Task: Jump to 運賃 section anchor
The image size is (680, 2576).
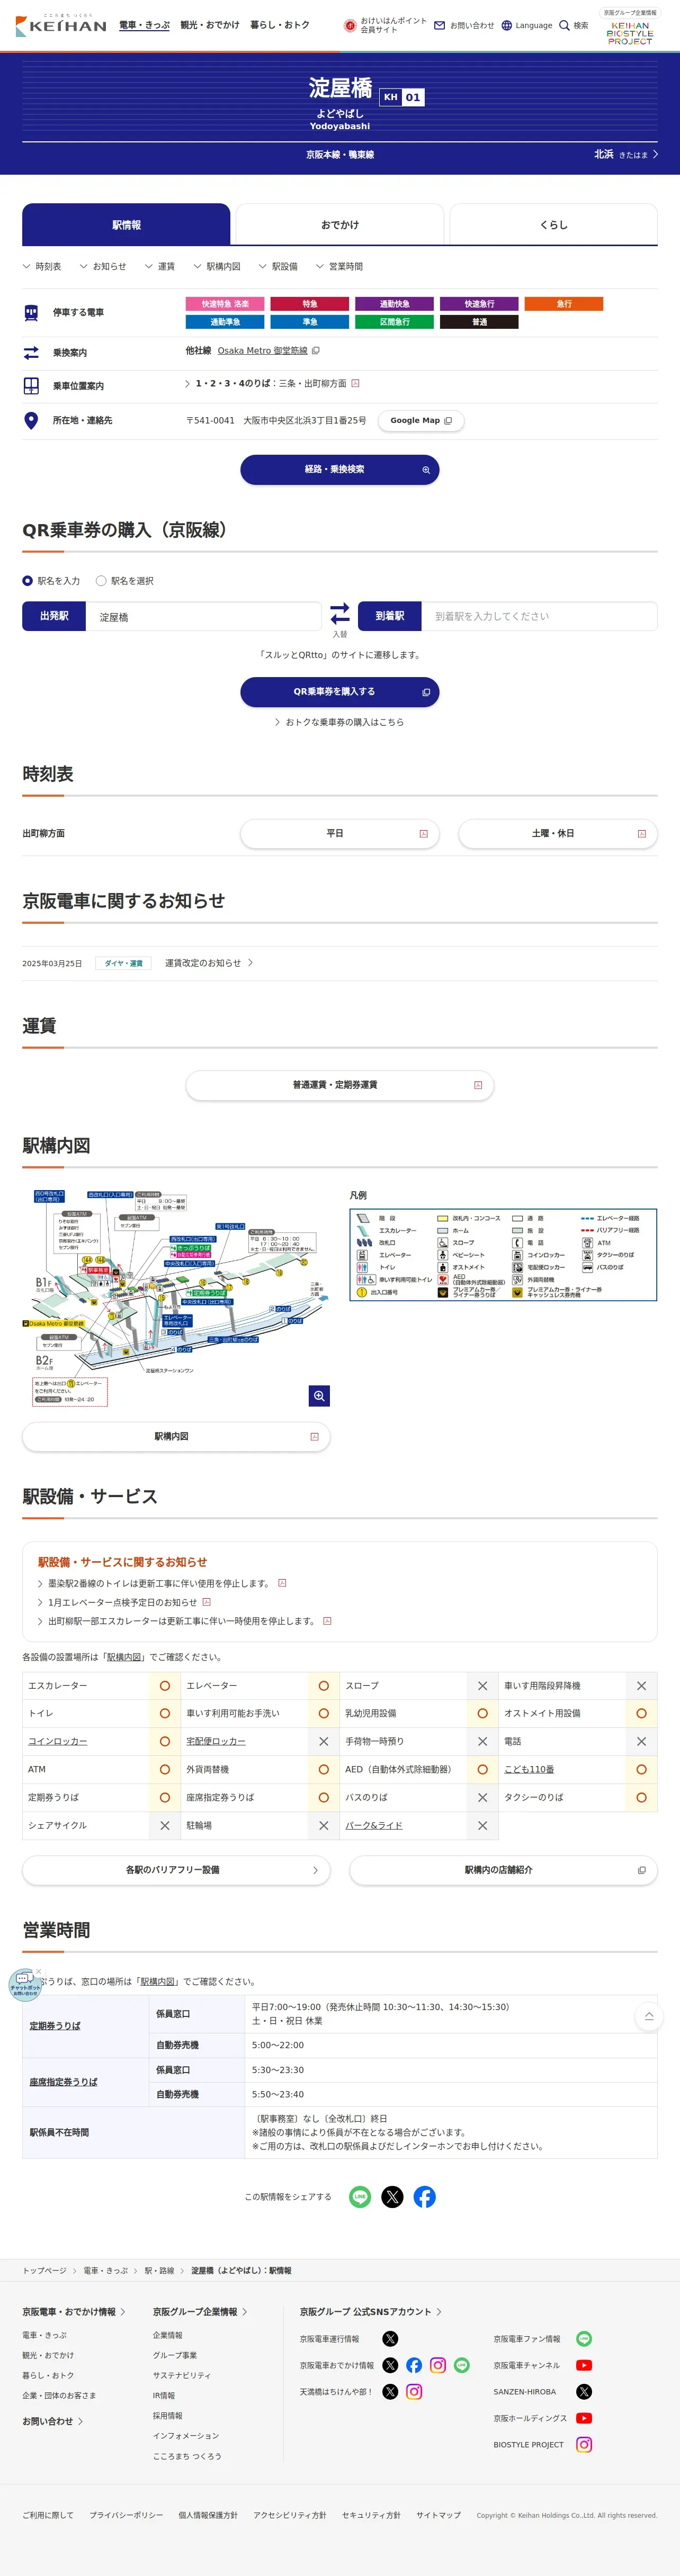Action: 160,266
